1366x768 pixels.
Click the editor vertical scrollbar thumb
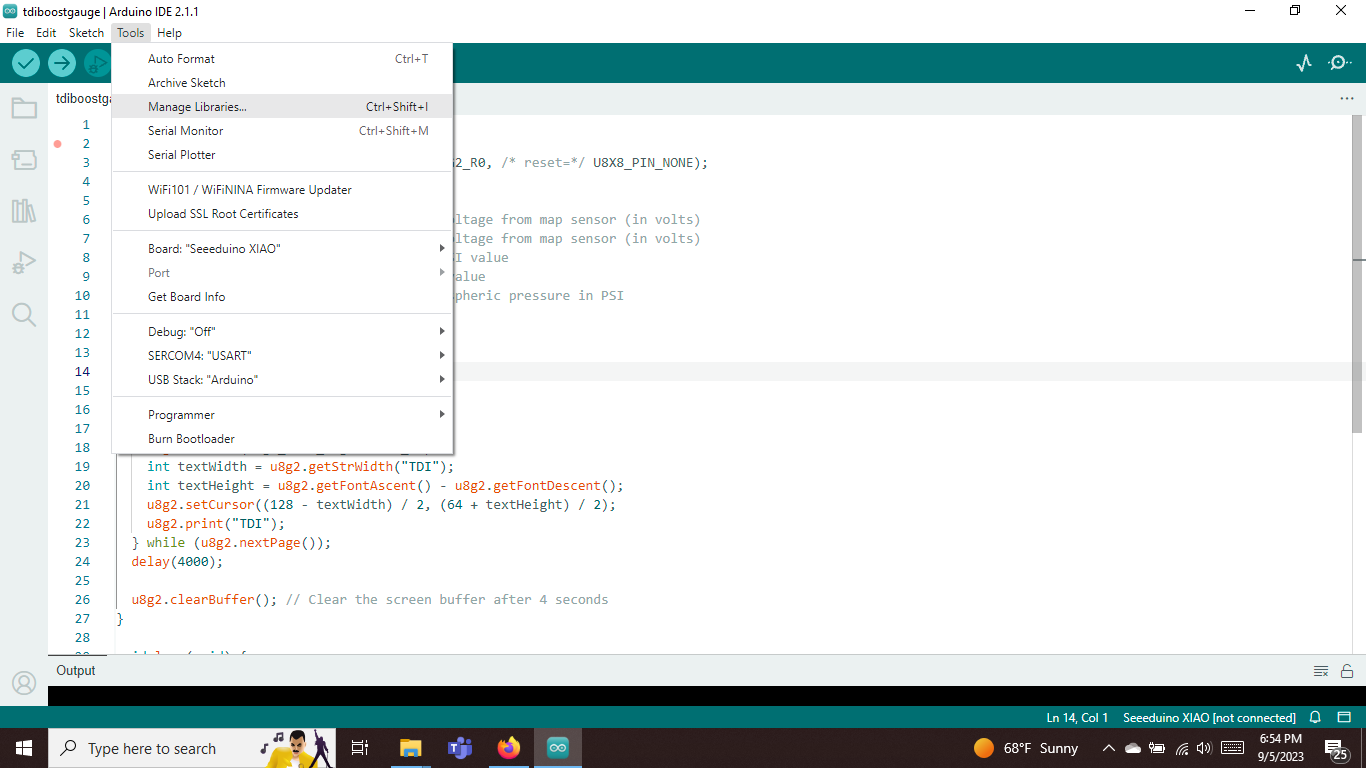(x=1357, y=273)
